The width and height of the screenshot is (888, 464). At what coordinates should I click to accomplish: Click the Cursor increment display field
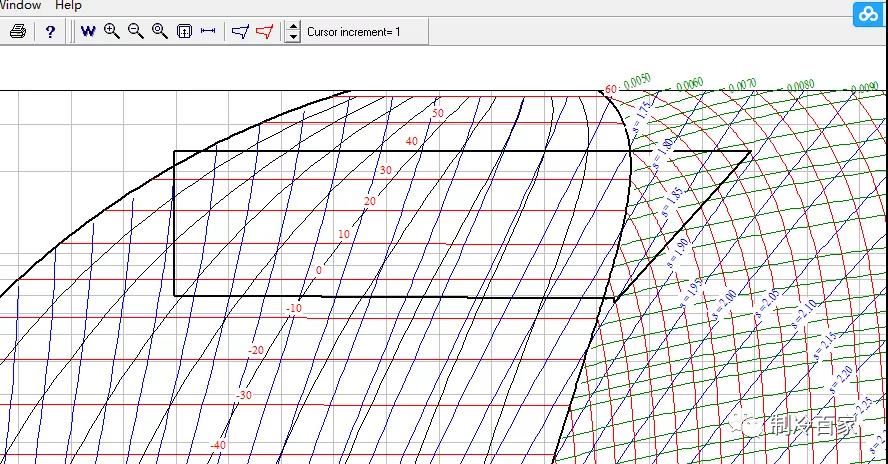[354, 32]
